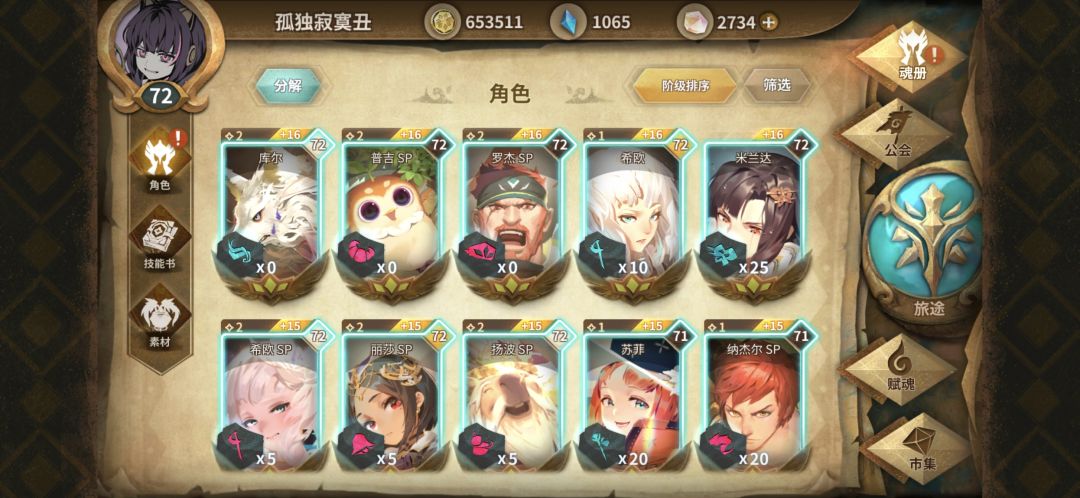Open the 筛选 filter options
Screen dimensions: 1080x498
click(x=777, y=85)
